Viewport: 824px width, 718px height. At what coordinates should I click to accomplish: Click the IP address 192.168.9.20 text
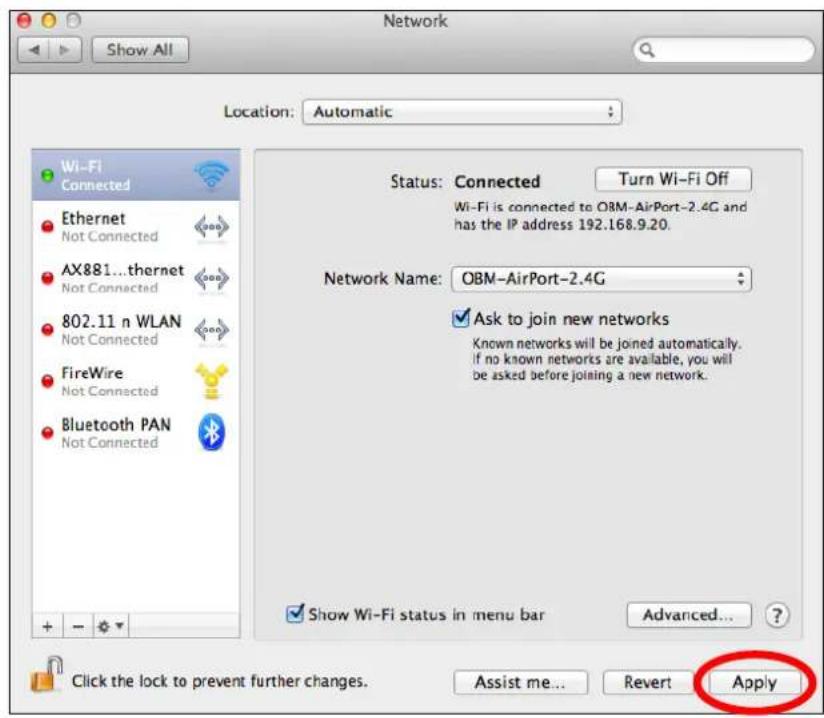coord(623,224)
